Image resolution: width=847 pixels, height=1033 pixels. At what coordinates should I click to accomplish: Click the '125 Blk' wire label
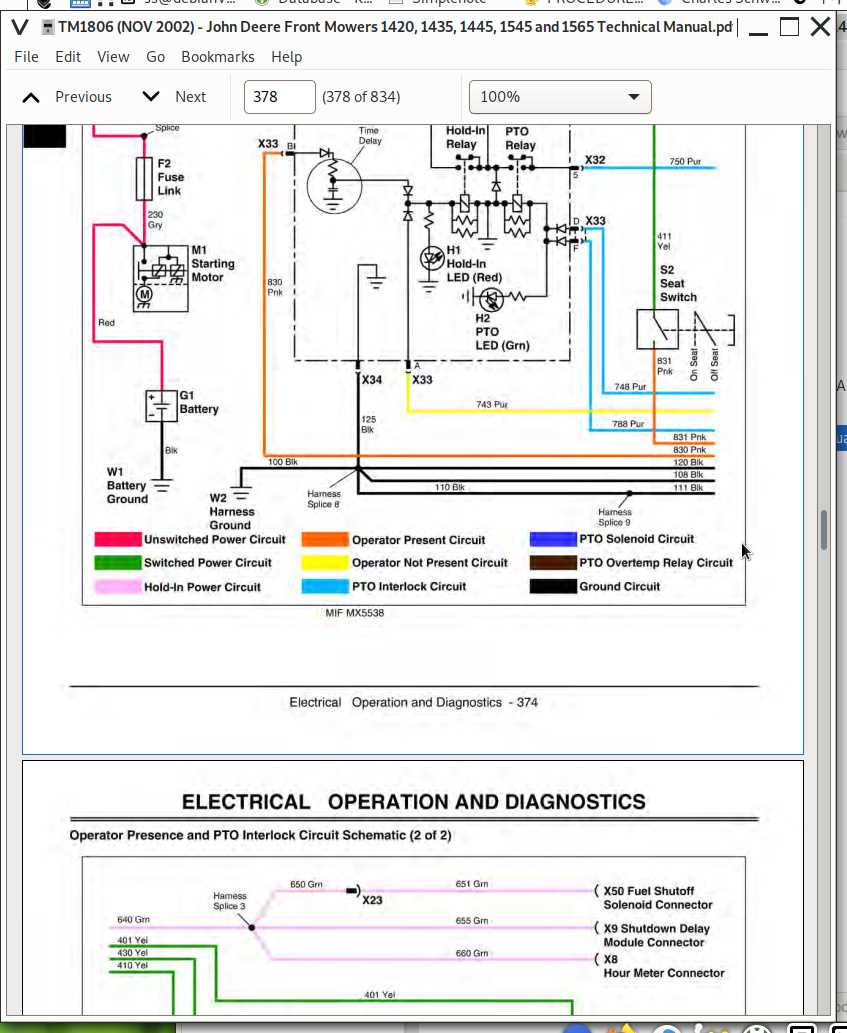368,424
